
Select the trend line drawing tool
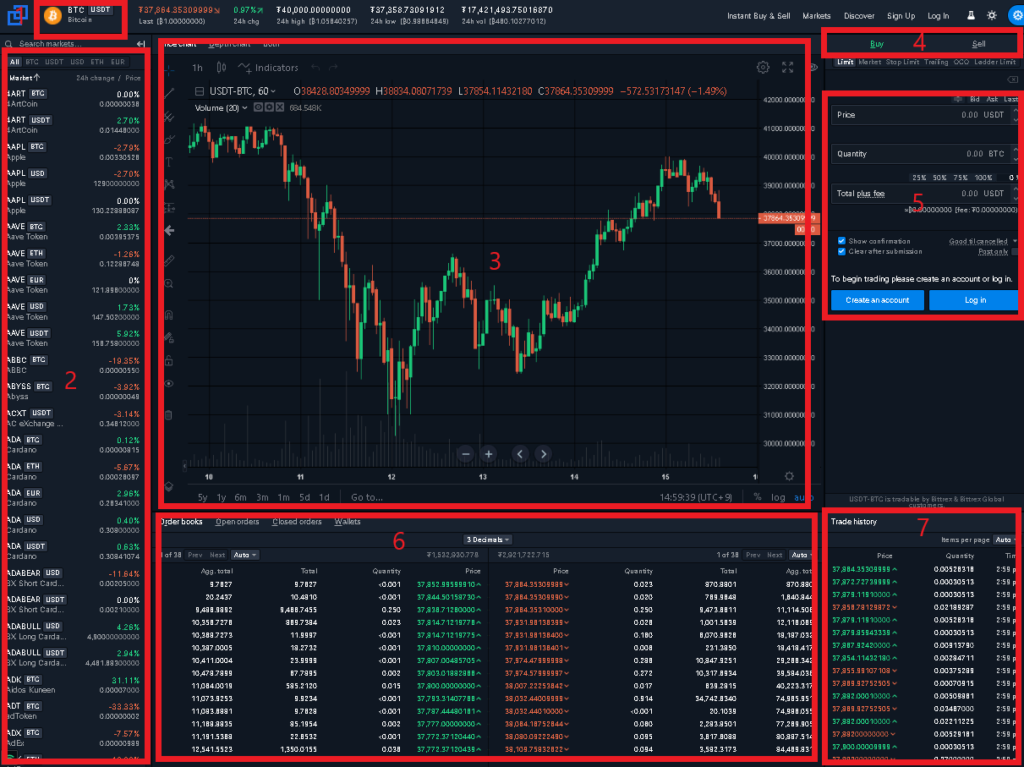pyautogui.click(x=169, y=93)
